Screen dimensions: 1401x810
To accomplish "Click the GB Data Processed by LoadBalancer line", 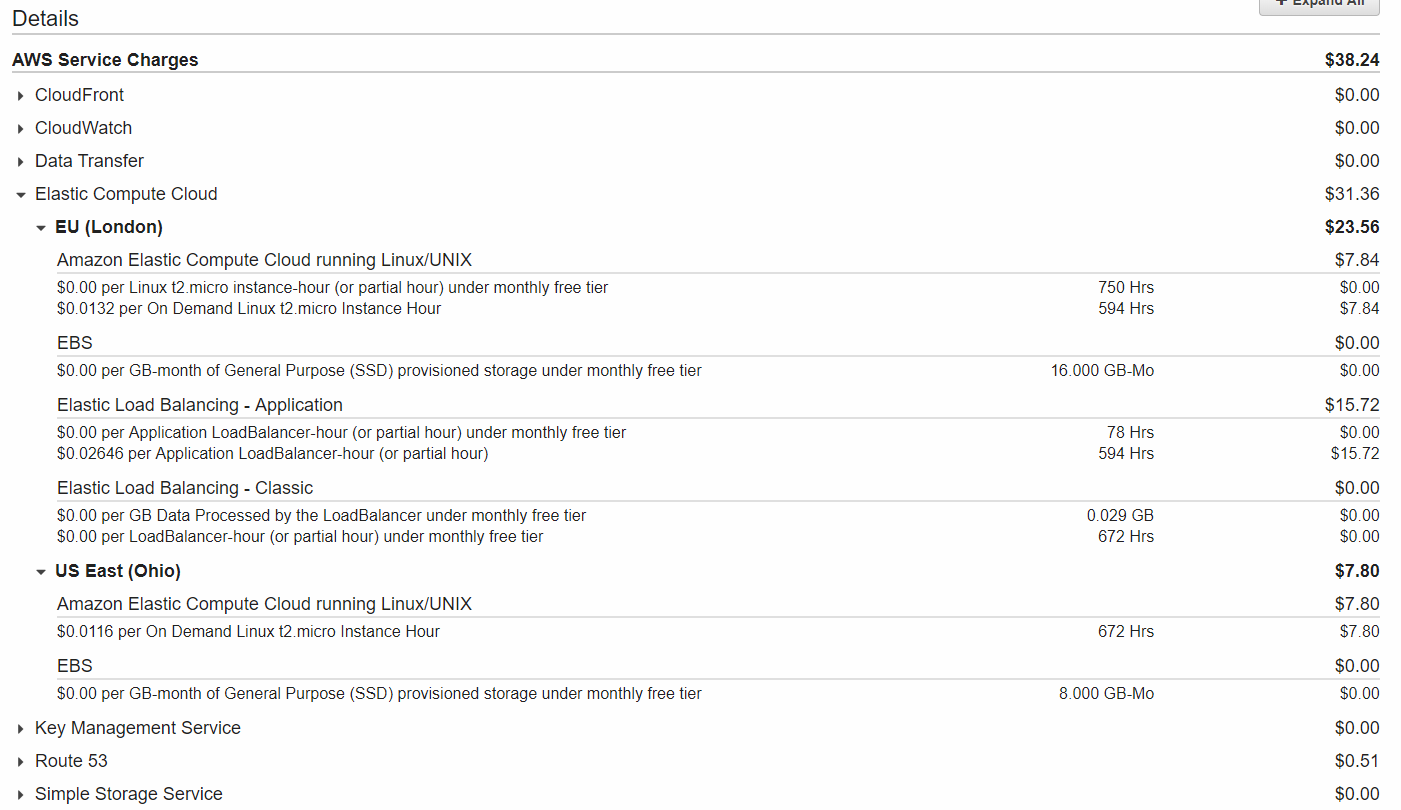I will (322, 516).
